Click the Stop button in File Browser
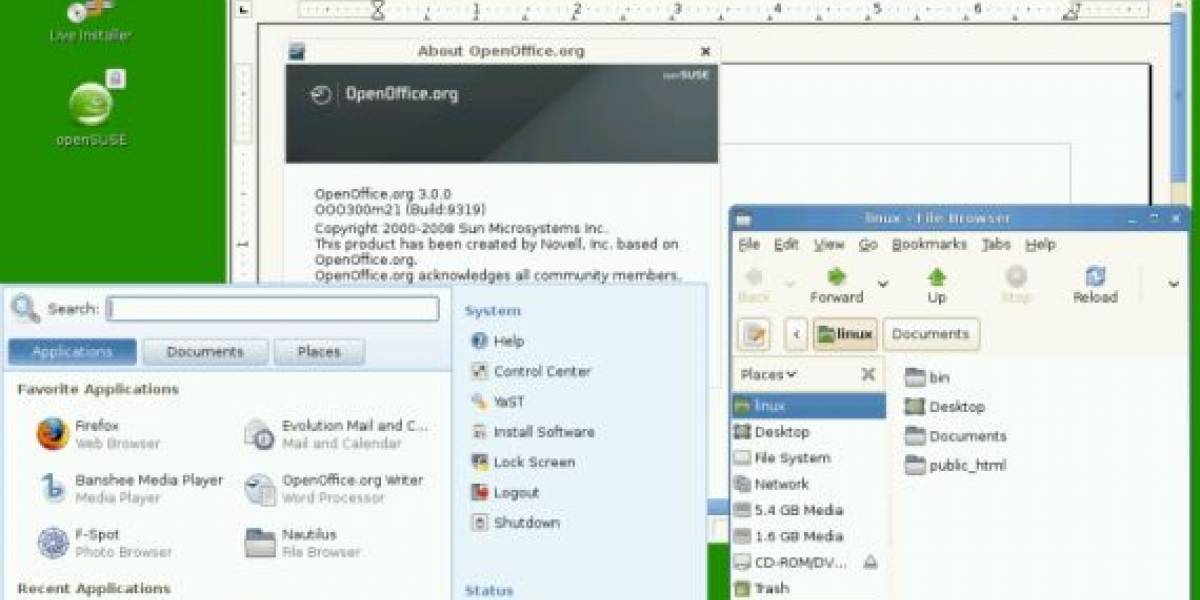Screen dimensions: 1200x600 pos(1015,285)
